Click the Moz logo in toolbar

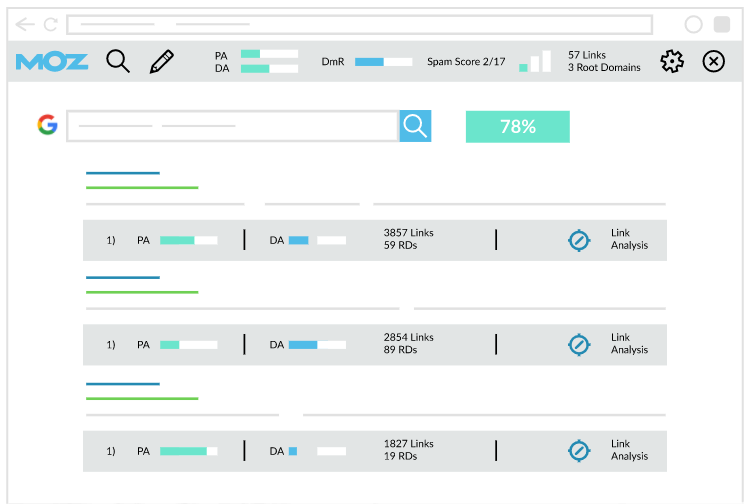[x=52, y=62]
